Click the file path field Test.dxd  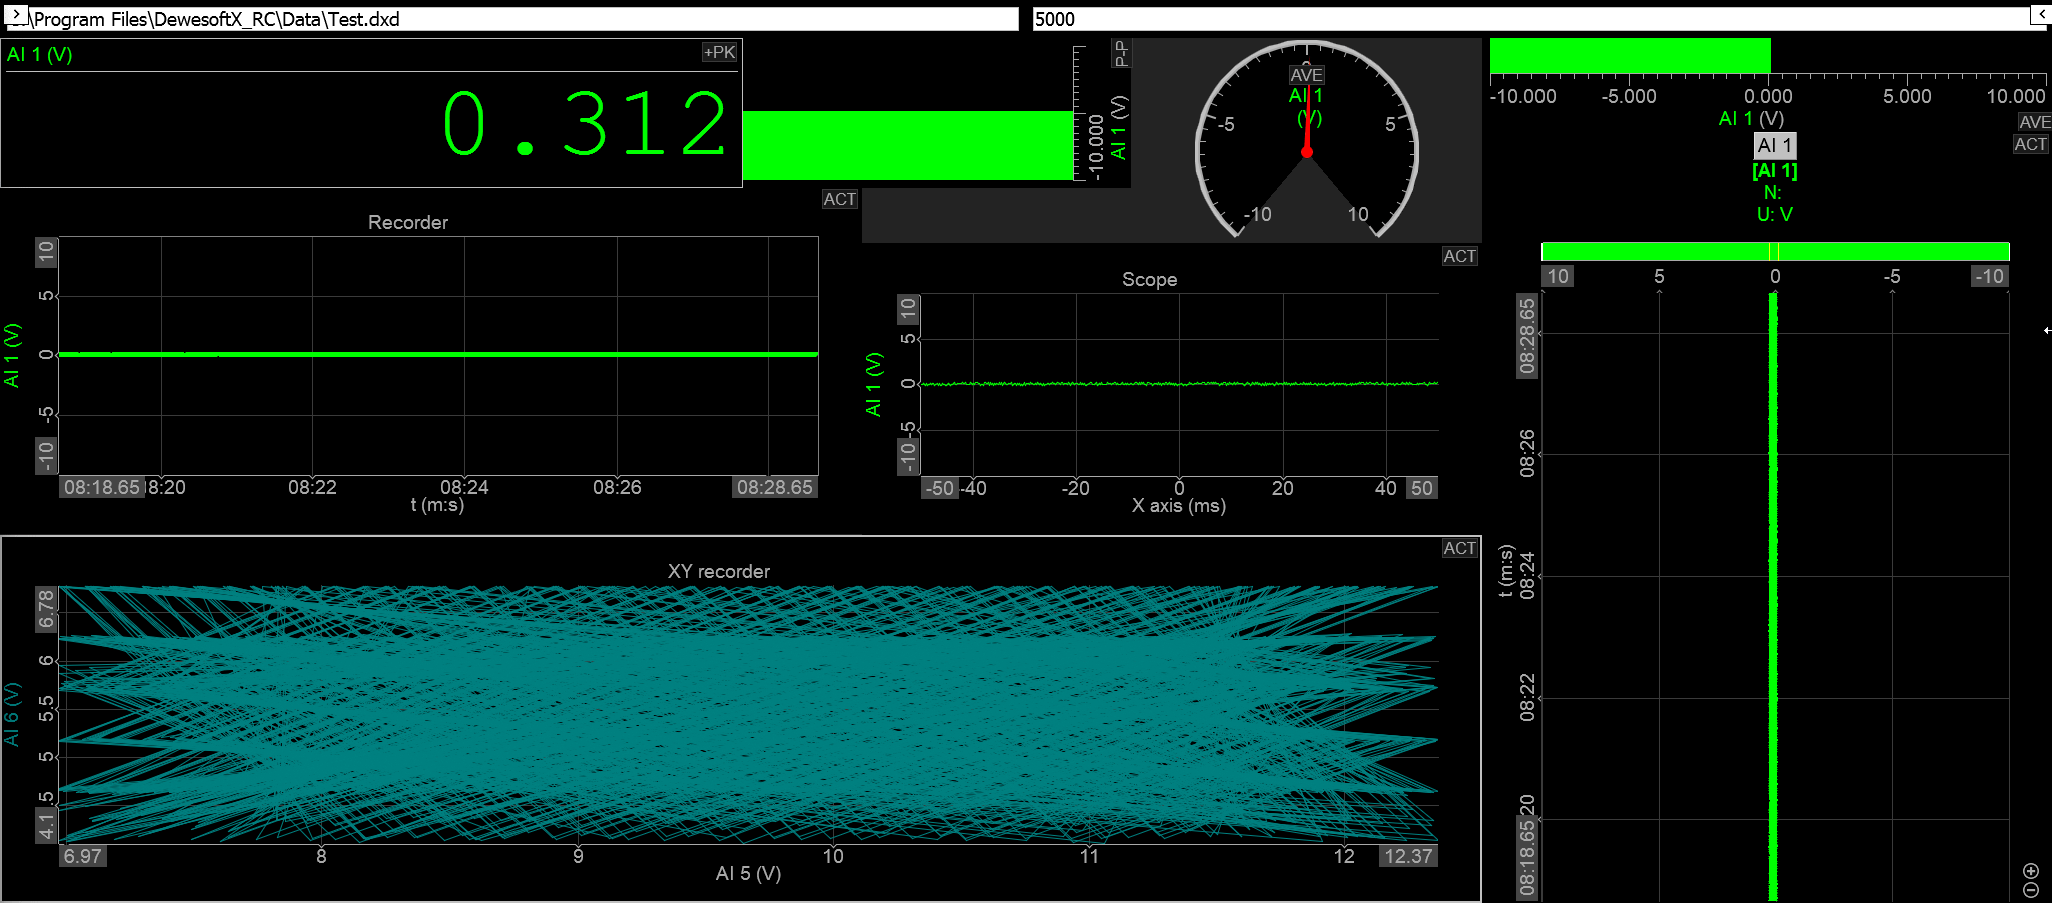pos(512,19)
